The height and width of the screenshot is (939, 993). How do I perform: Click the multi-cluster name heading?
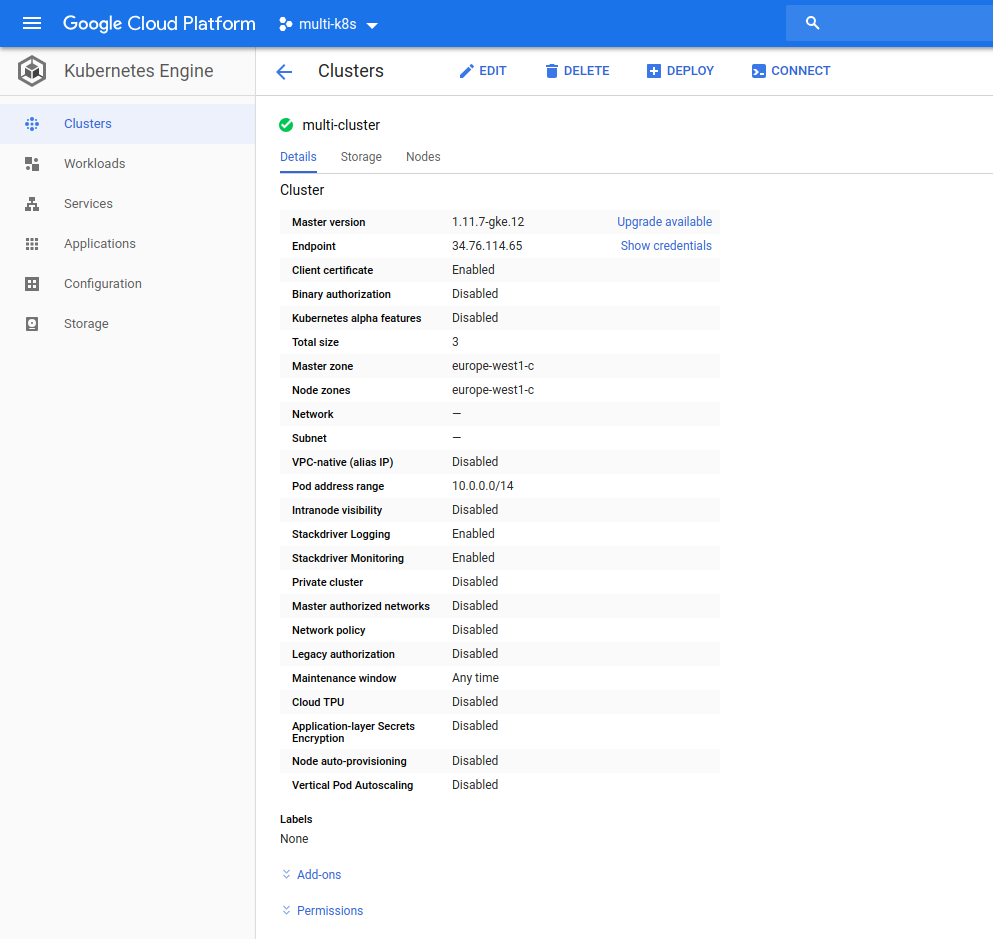(341, 125)
